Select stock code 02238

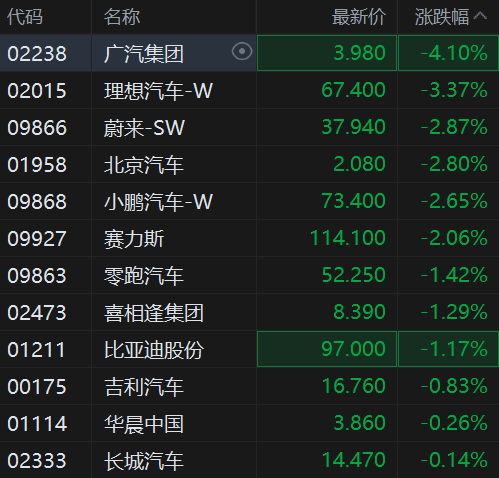pyautogui.click(x=37, y=54)
